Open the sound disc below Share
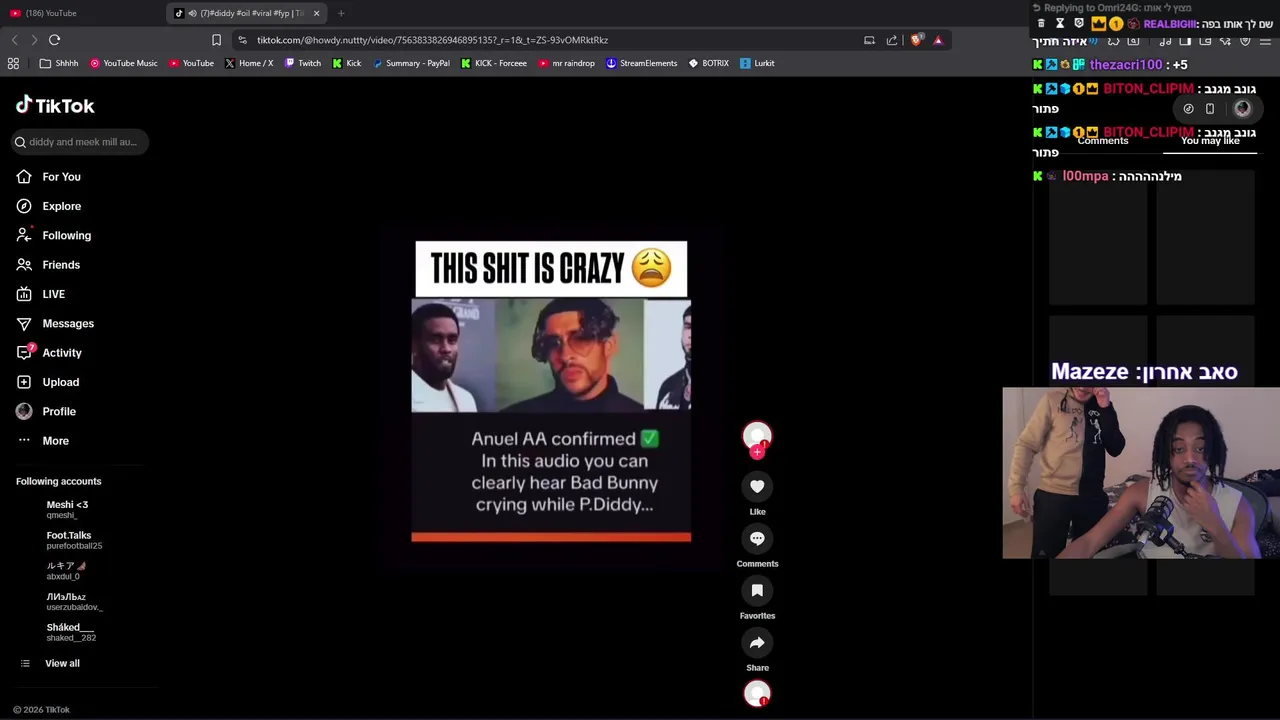The image size is (1280, 720). click(x=757, y=694)
